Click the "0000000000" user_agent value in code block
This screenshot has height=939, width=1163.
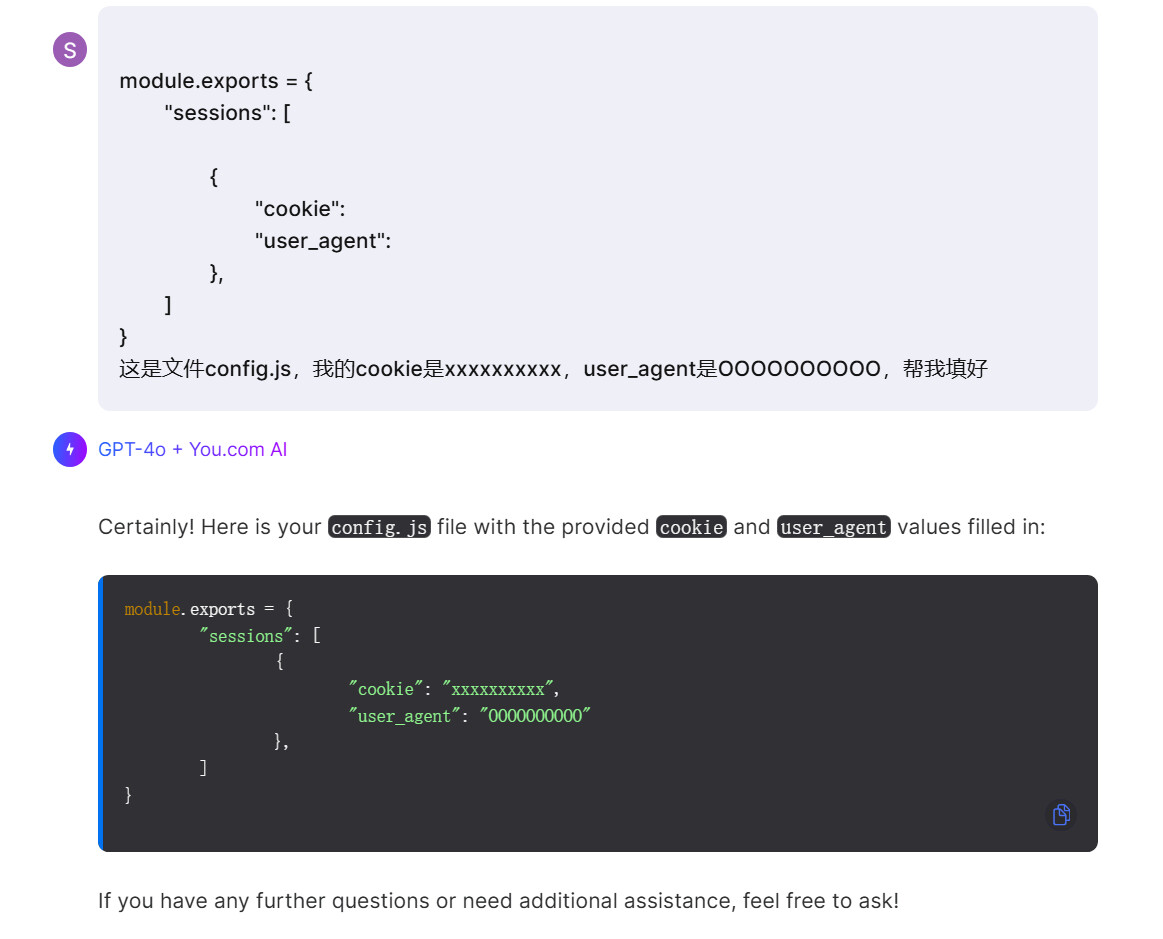pos(535,716)
